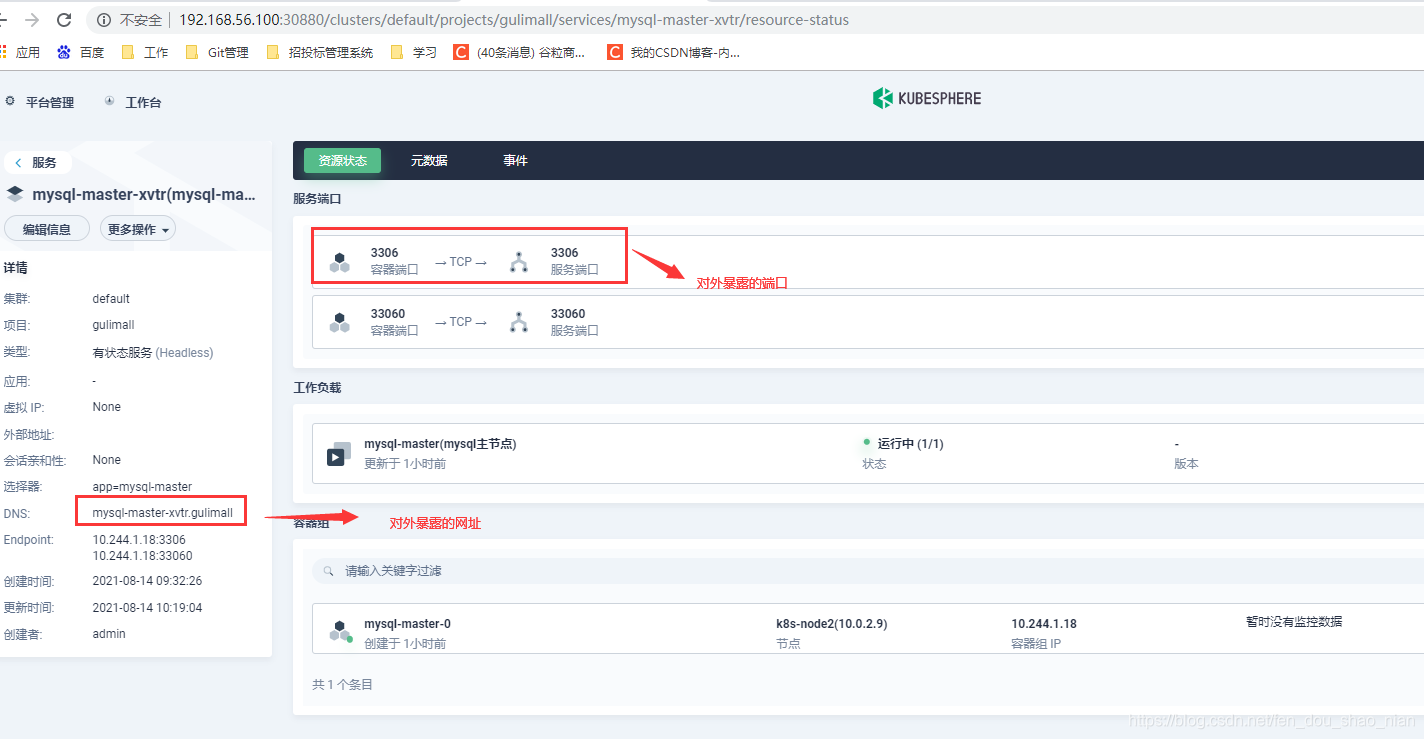Open the 谷粒商 CSDN bookmark
Screen dimensions: 1424x739
(x=520, y=52)
